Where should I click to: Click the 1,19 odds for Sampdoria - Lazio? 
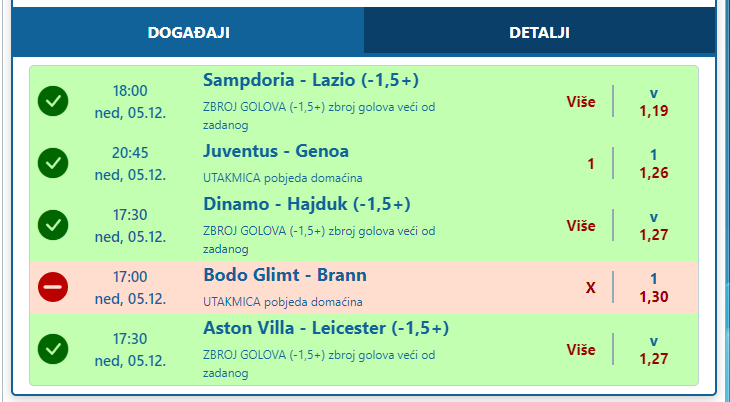654,110
